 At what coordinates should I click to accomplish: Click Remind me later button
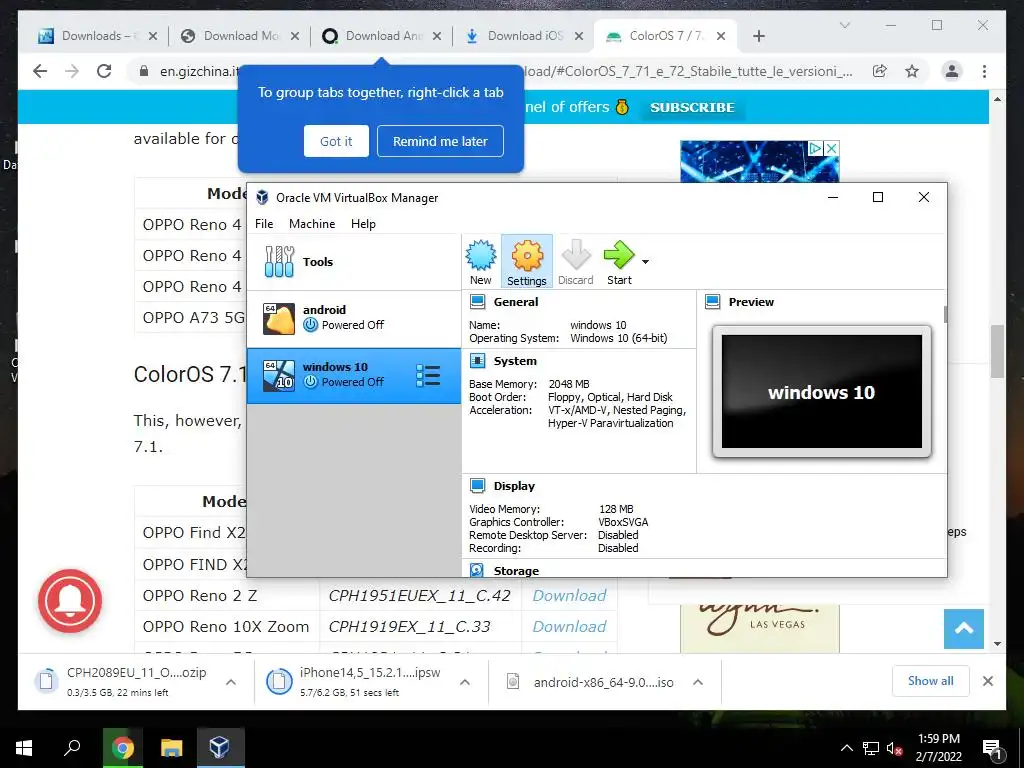click(440, 141)
